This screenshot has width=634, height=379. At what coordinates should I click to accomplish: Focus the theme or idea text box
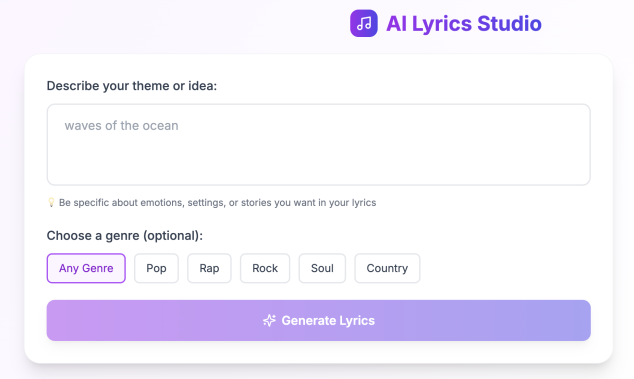tap(319, 145)
